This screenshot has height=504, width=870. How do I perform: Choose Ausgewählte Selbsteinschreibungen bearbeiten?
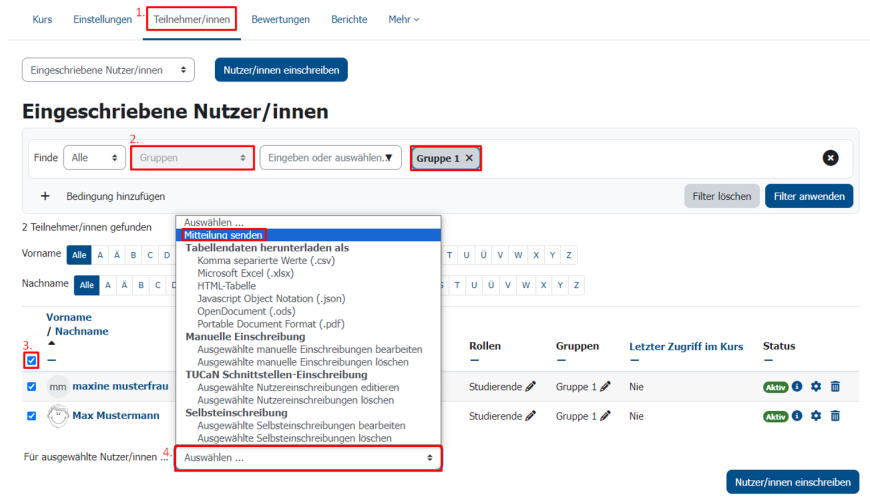[x=301, y=426]
